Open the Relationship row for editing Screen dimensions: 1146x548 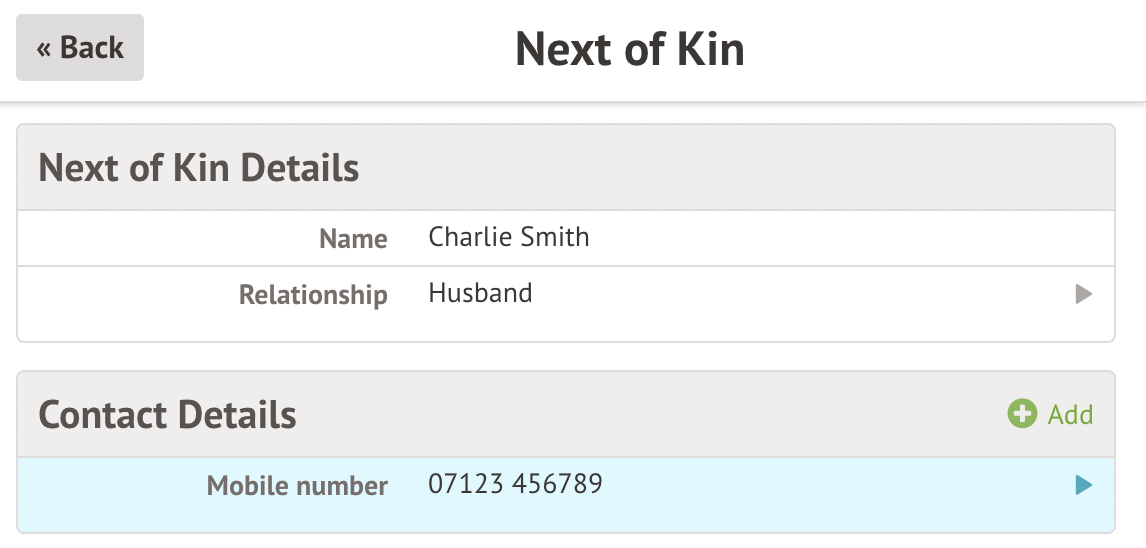tap(566, 303)
